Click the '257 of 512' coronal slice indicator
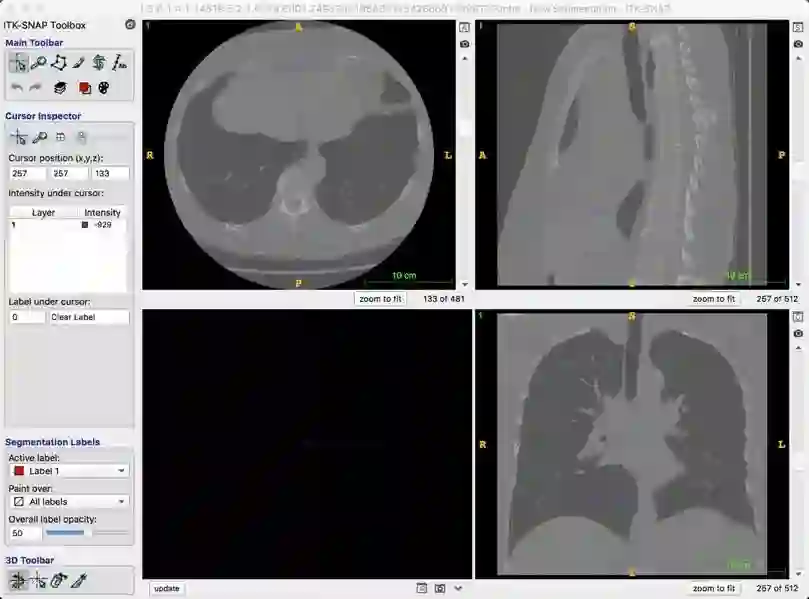809x599 pixels. tap(777, 588)
